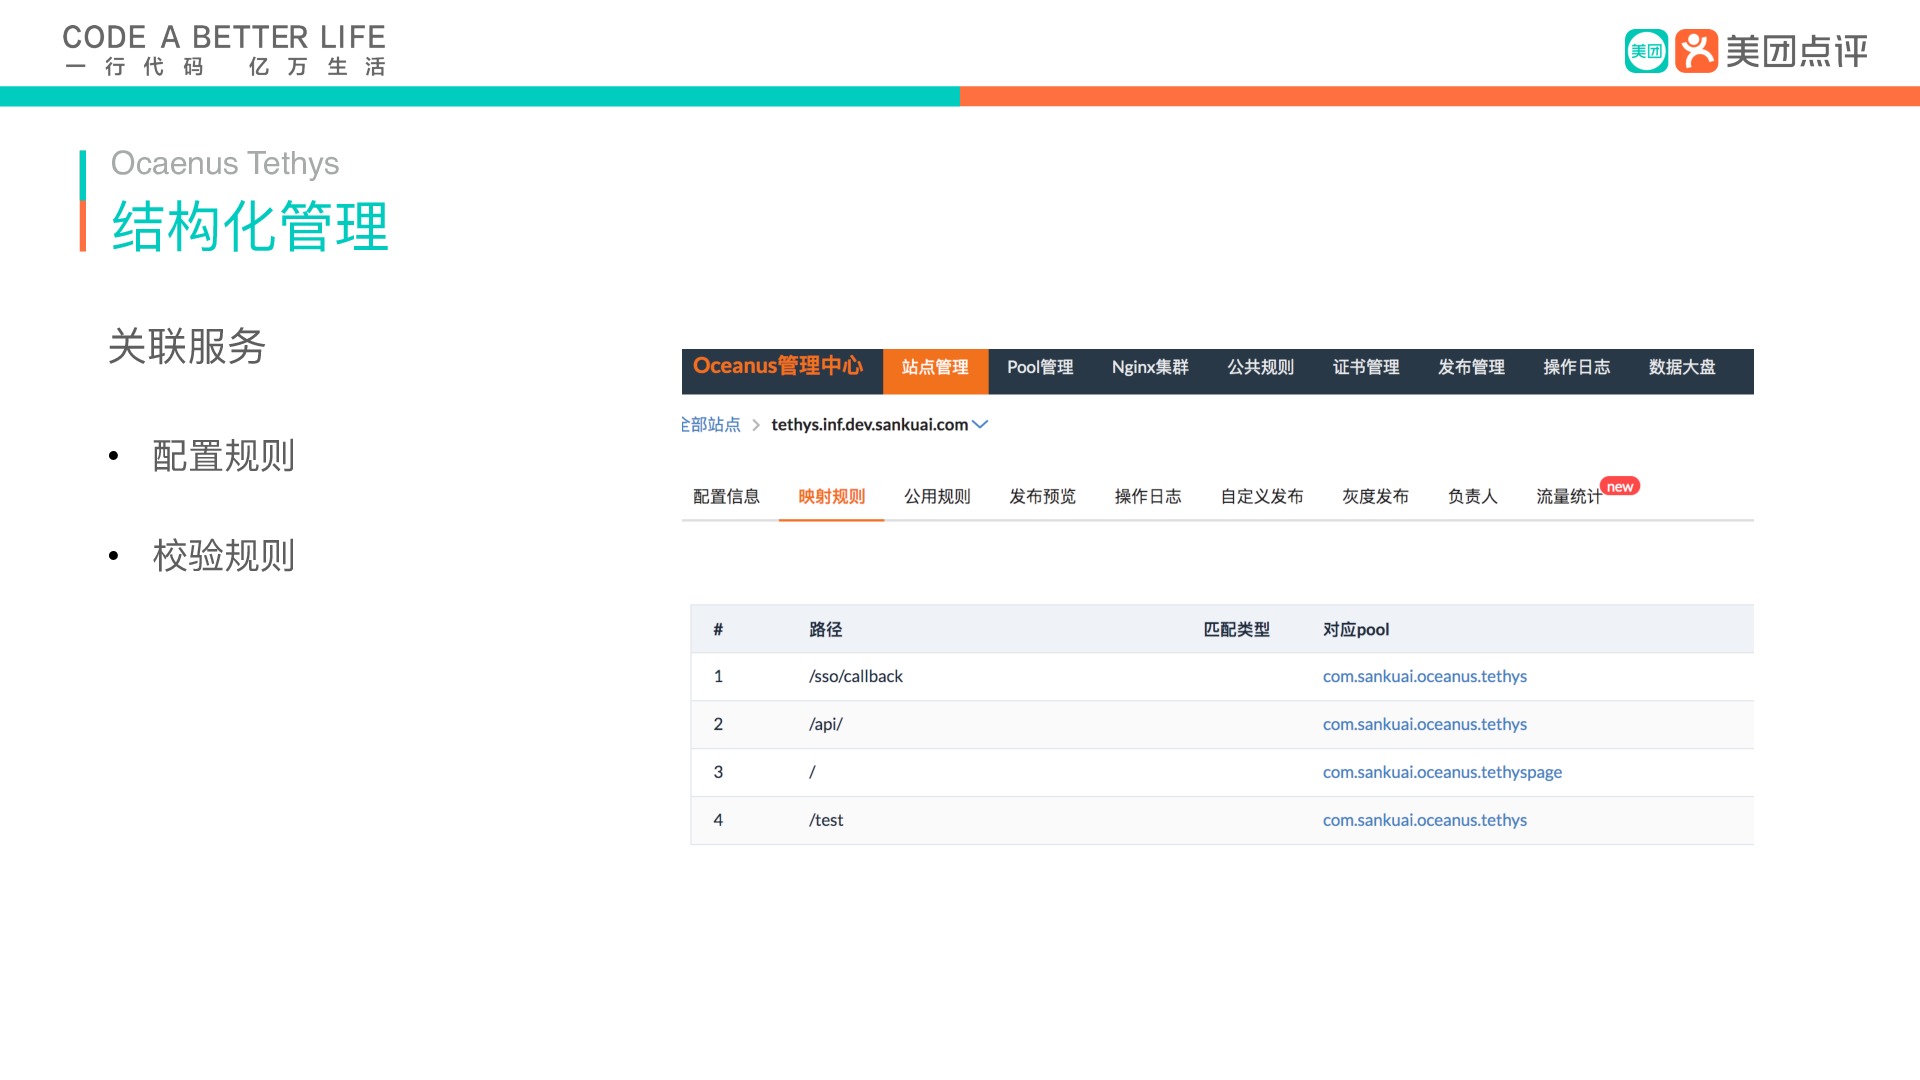The image size is (1920, 1080).
Task: Open the com.sankuai.oceanus.tethyspage pool link
Action: coord(1442,772)
